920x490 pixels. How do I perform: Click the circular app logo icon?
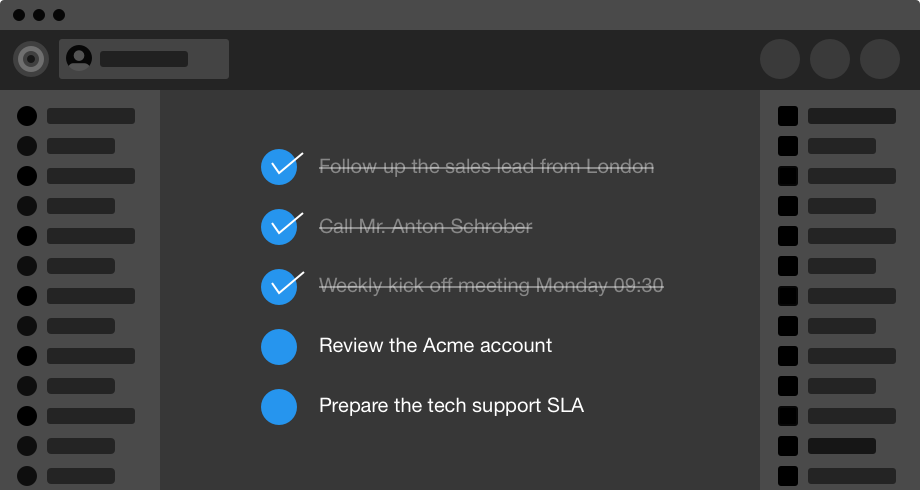[x=31, y=59]
